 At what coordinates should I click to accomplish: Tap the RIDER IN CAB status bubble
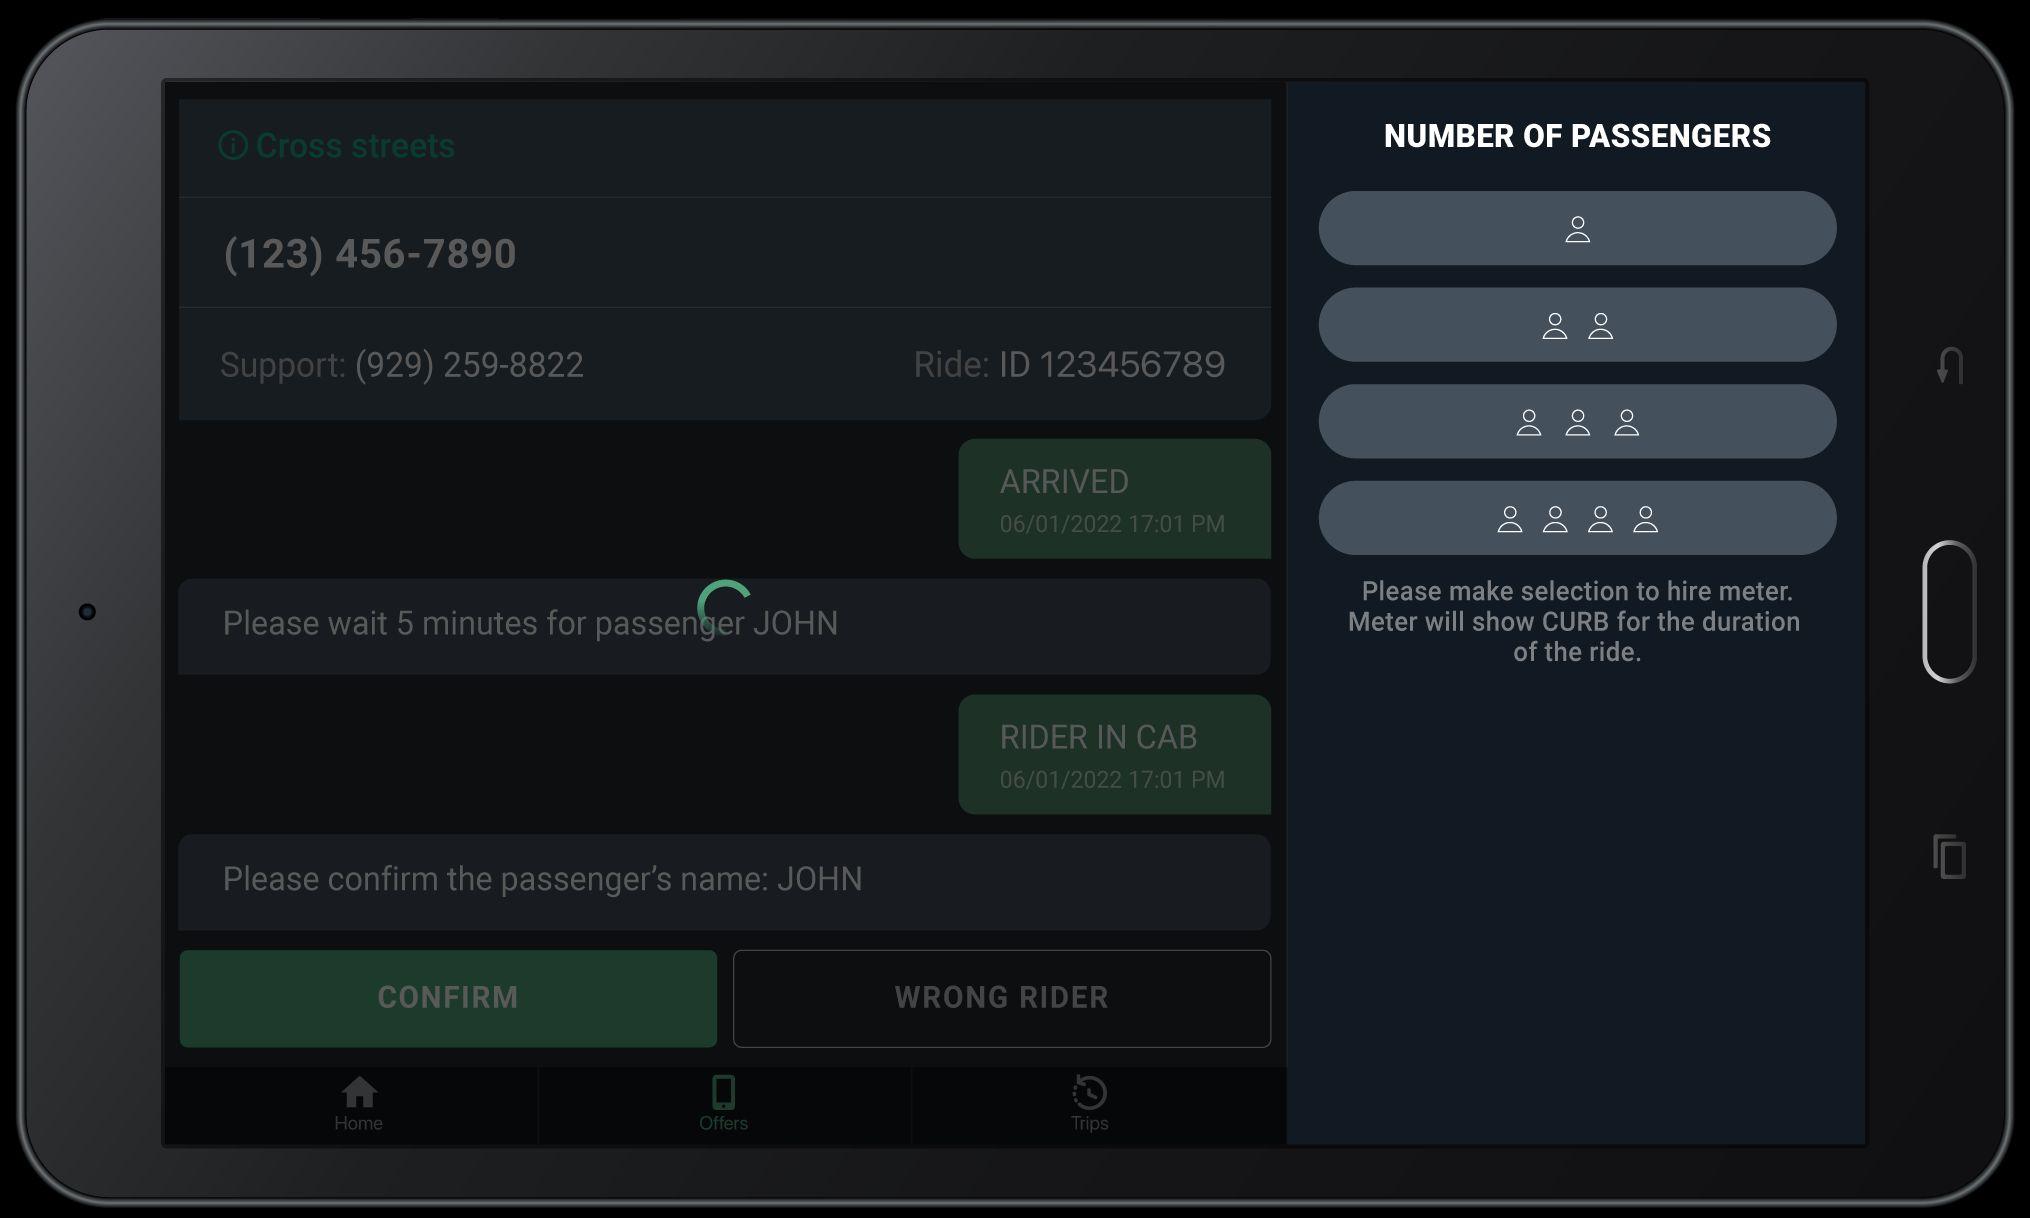click(x=1113, y=755)
